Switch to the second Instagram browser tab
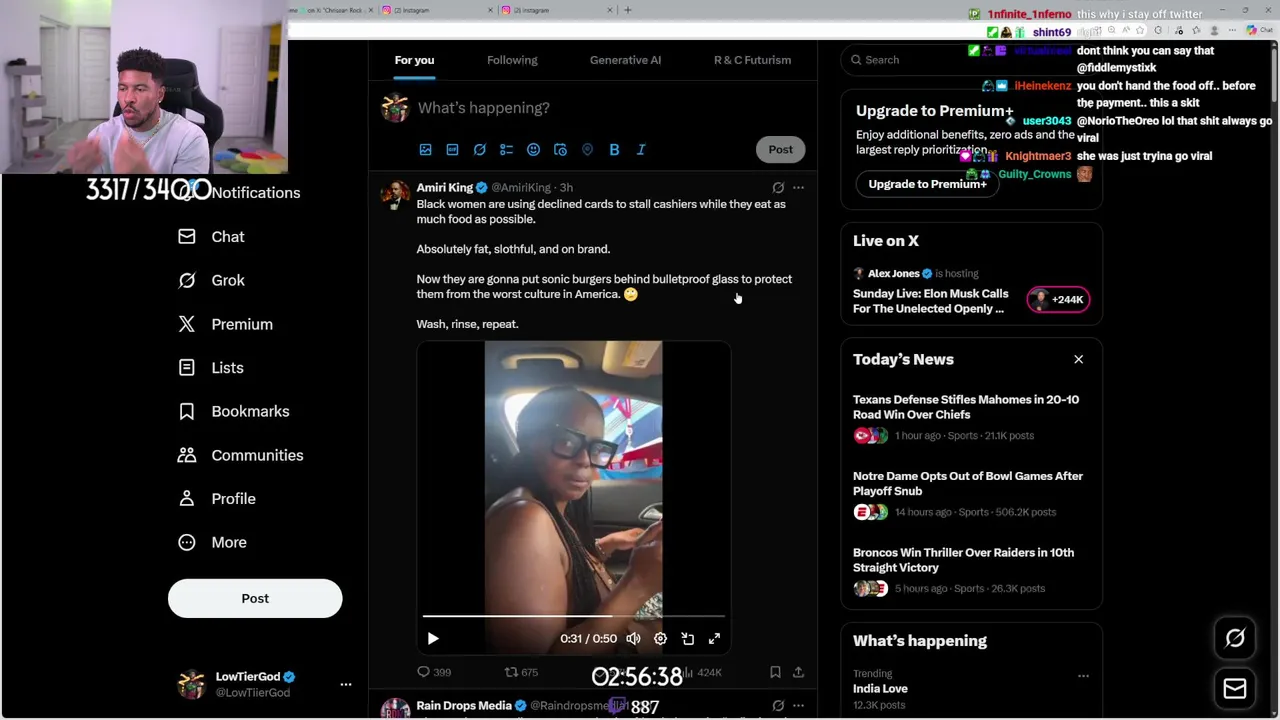 point(554,10)
